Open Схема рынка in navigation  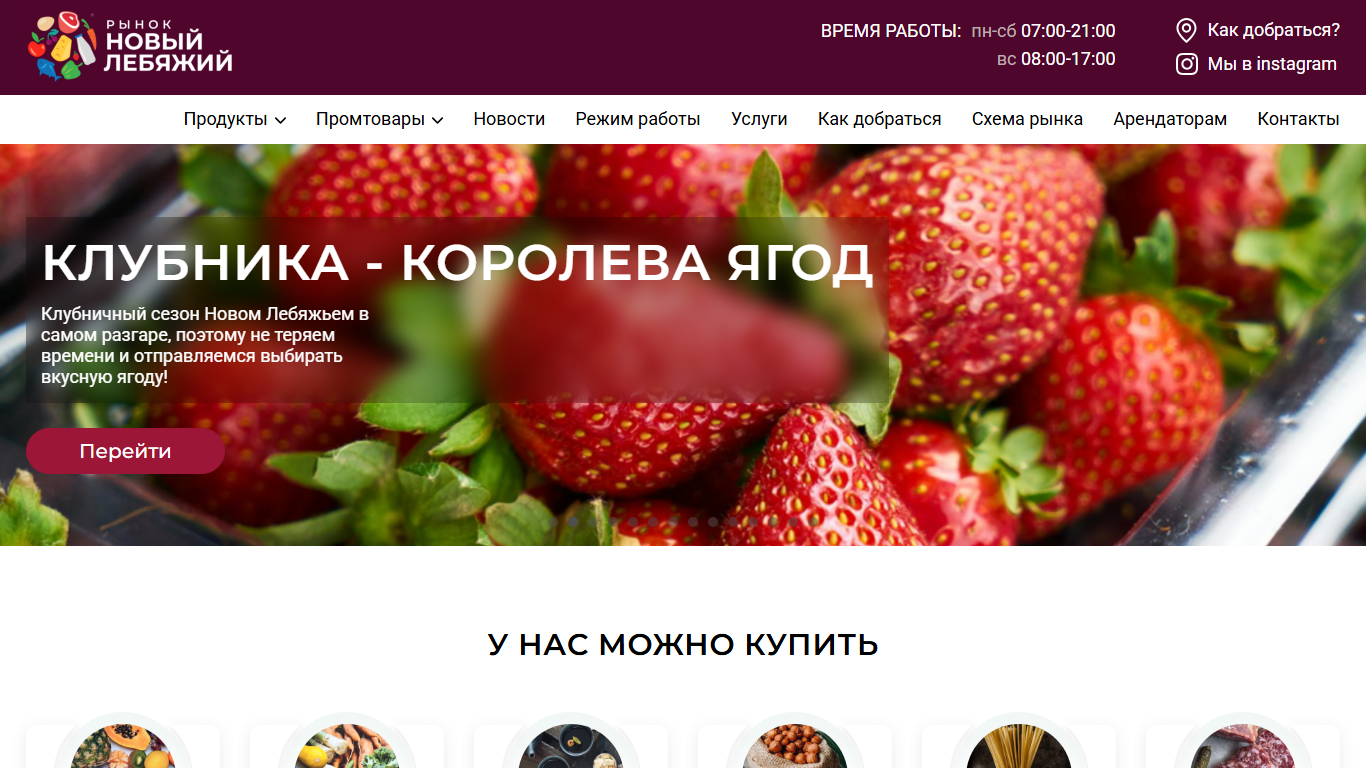point(1027,119)
